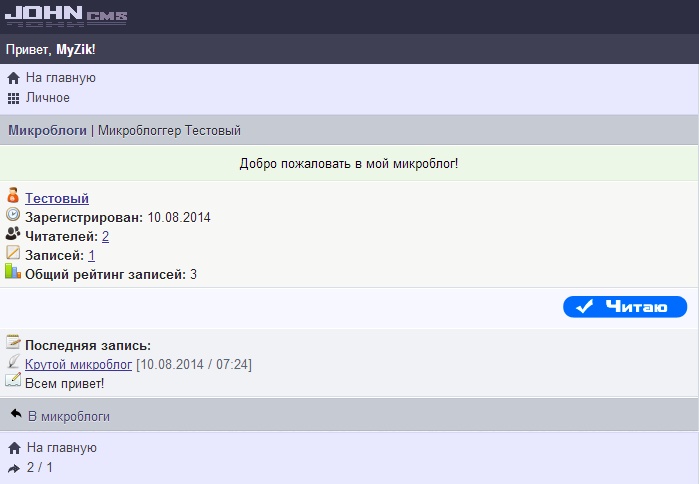
Task: Open the Личное menu item
Action: 48,98
